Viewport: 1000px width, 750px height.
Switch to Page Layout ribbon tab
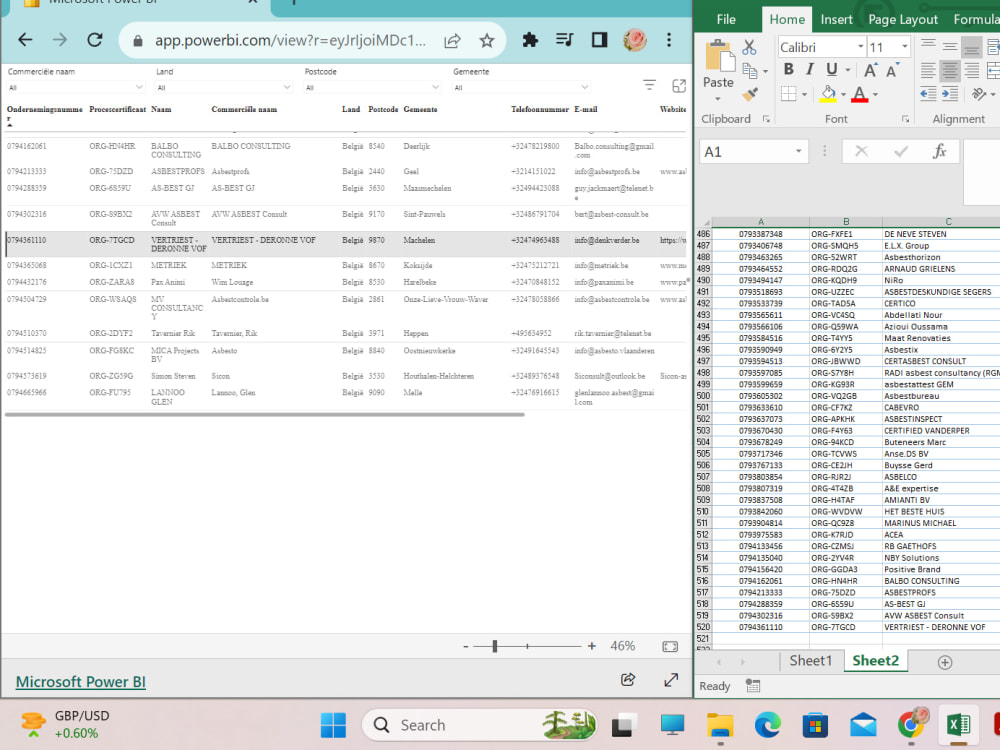tap(902, 20)
